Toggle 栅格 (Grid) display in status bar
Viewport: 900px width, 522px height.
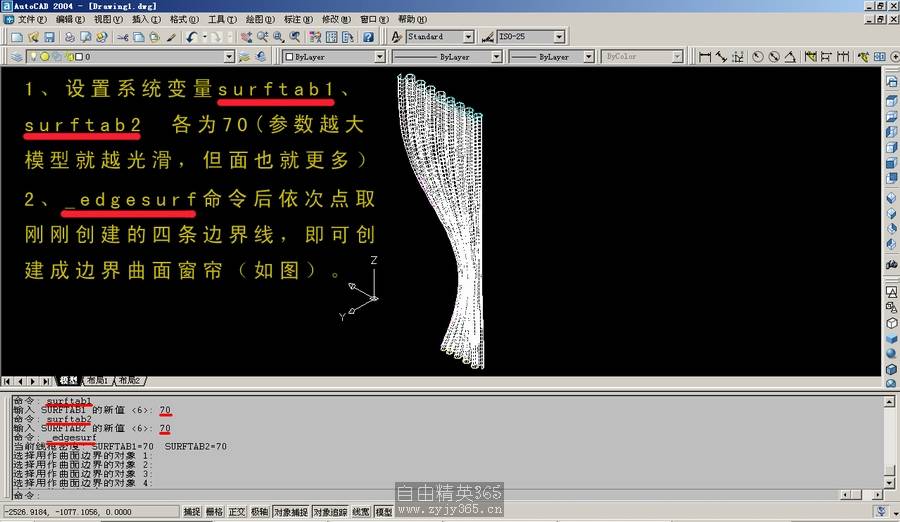[x=214, y=512]
